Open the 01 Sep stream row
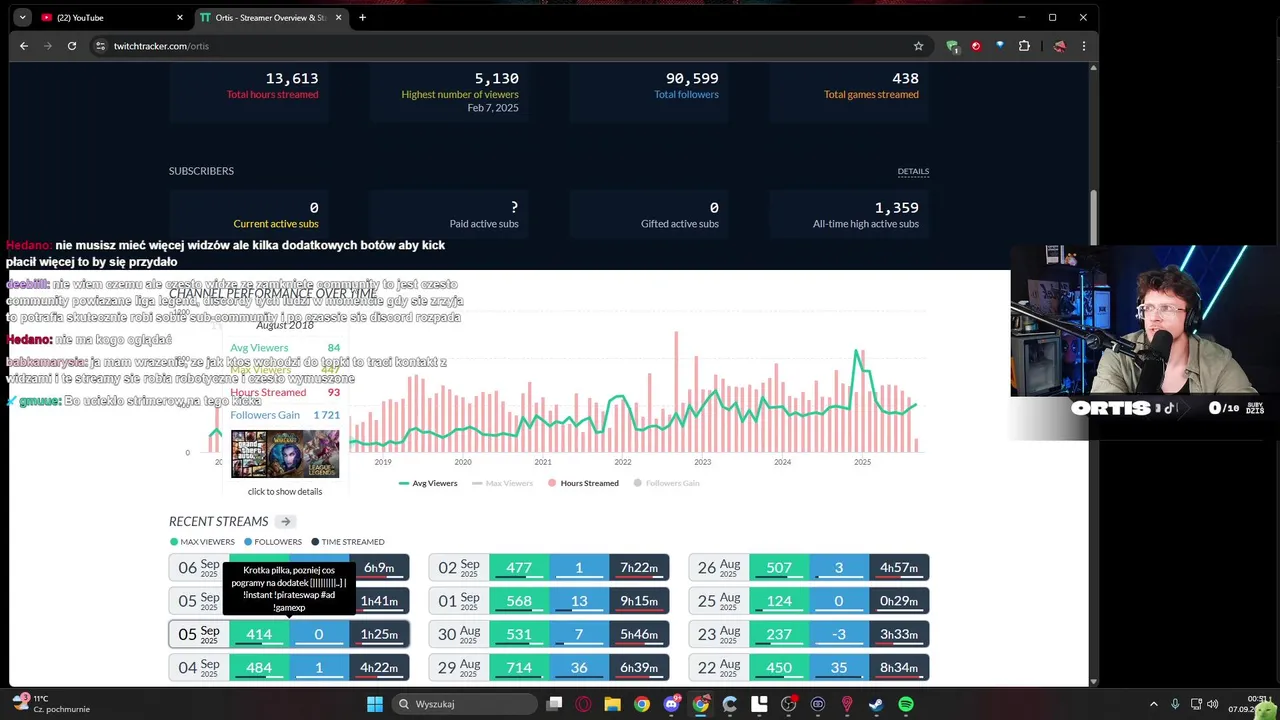Viewport: 1280px width, 720px height. pos(549,601)
